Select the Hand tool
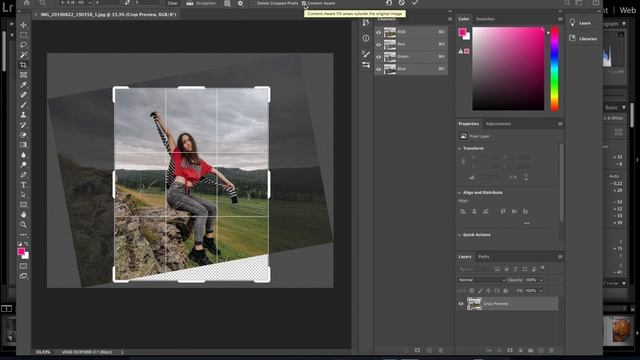The image size is (640, 360). [x=23, y=215]
